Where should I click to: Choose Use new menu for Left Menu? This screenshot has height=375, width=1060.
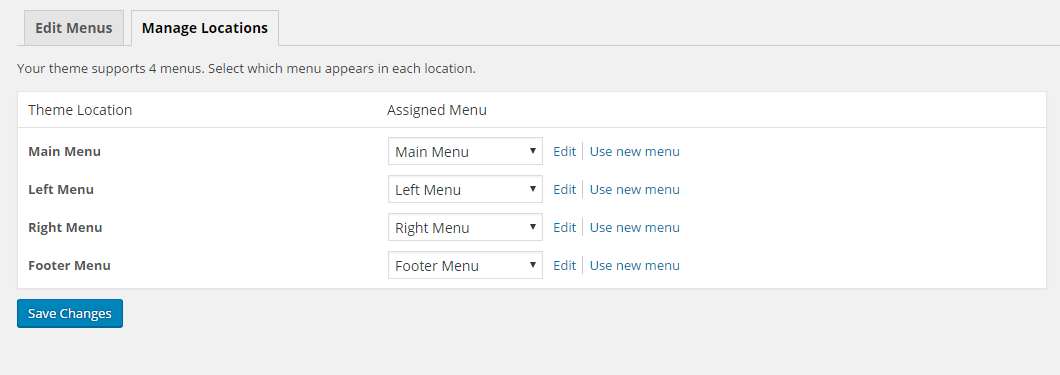point(635,189)
